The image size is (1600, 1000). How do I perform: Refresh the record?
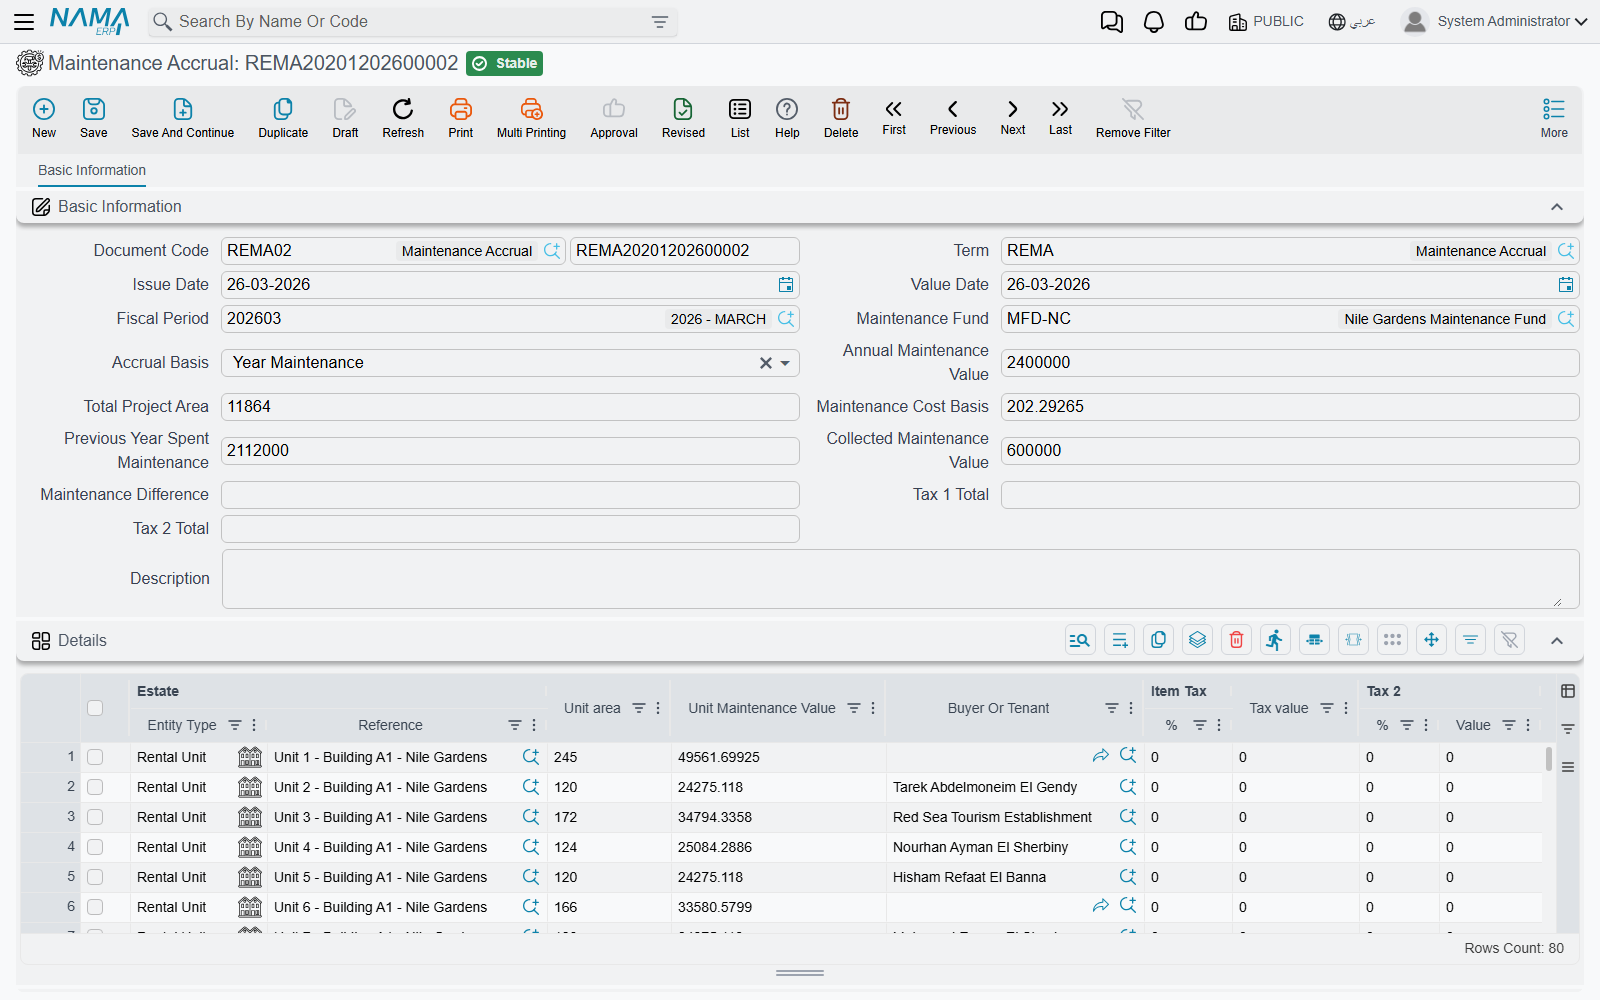(x=403, y=118)
